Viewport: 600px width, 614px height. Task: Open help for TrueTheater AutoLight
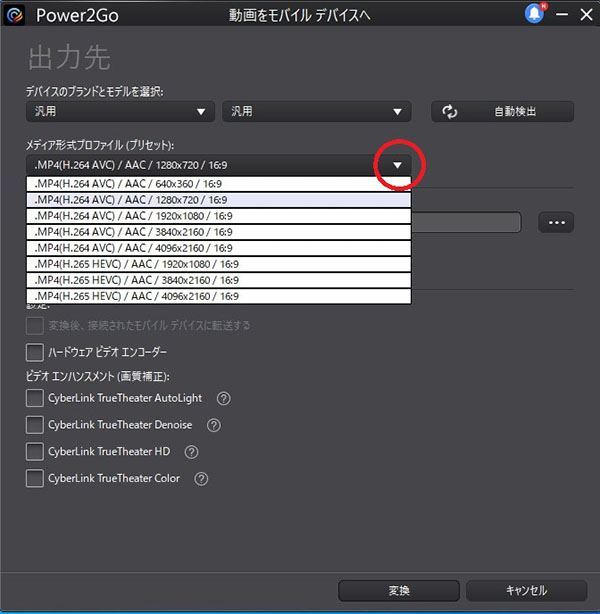pyautogui.click(x=224, y=399)
